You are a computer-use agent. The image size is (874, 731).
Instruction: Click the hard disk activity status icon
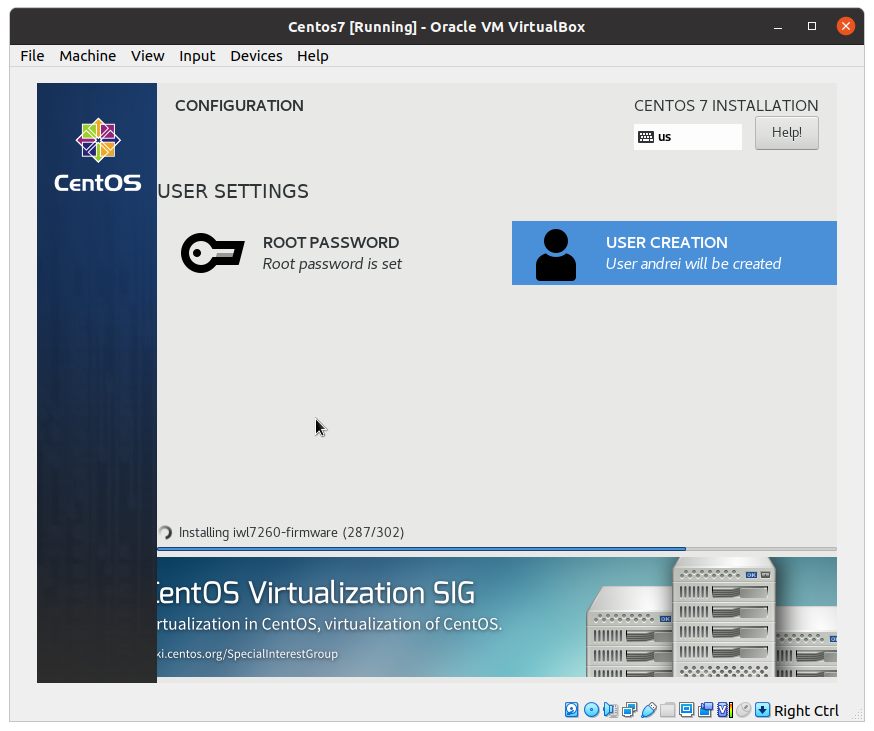pyautogui.click(x=571, y=710)
